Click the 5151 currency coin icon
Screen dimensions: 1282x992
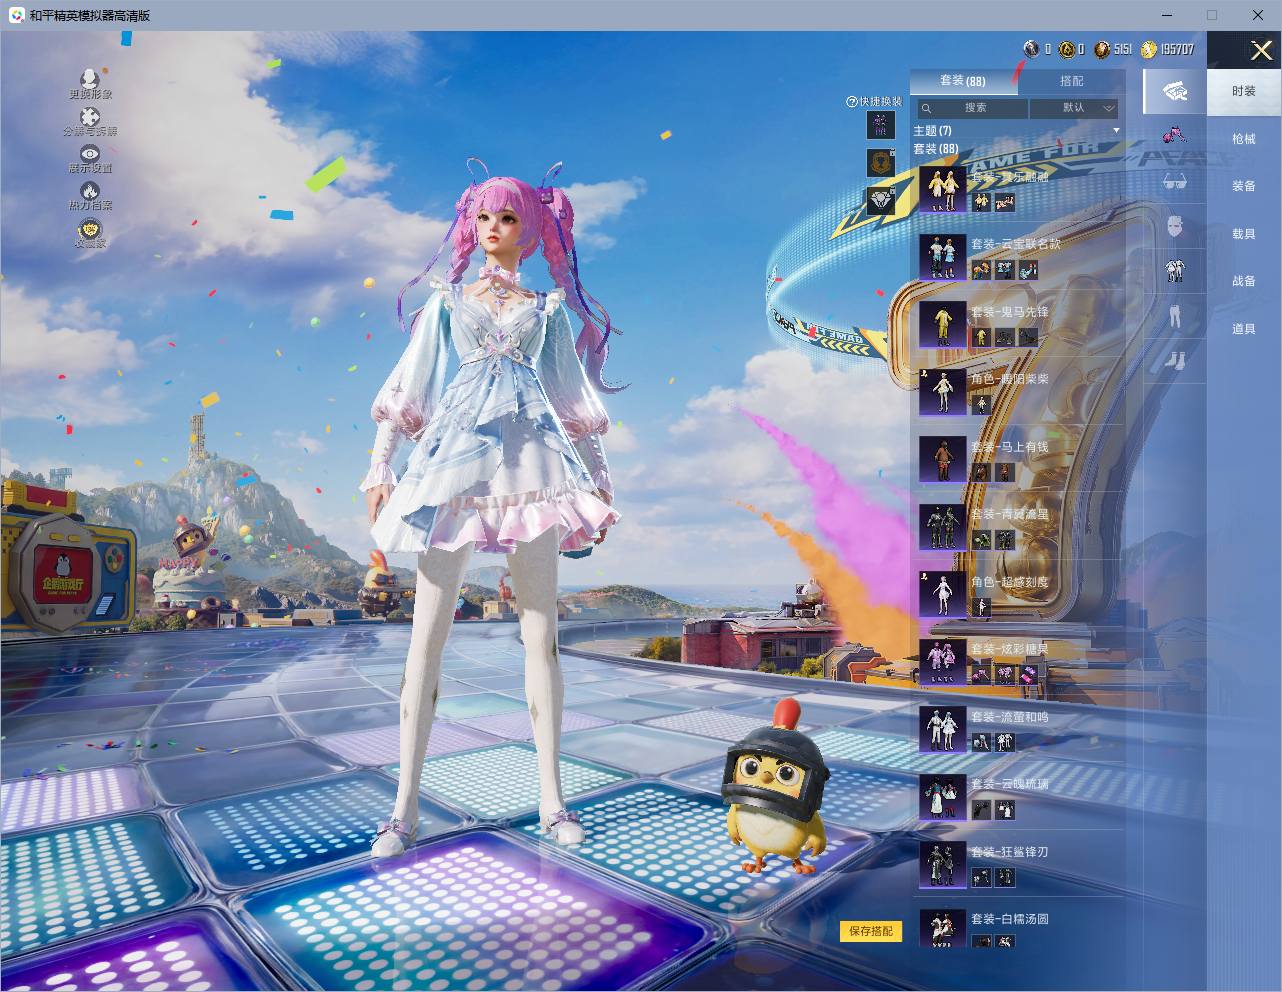tap(1102, 49)
